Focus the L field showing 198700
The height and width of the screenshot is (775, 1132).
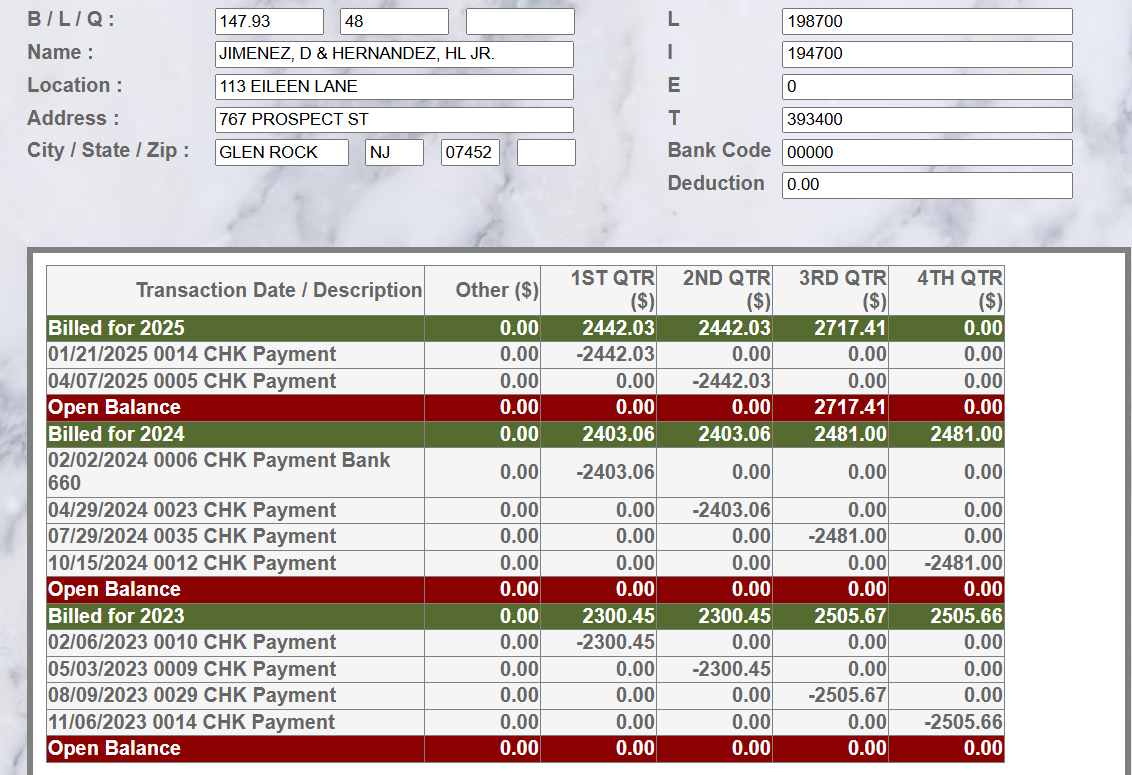click(x=926, y=22)
